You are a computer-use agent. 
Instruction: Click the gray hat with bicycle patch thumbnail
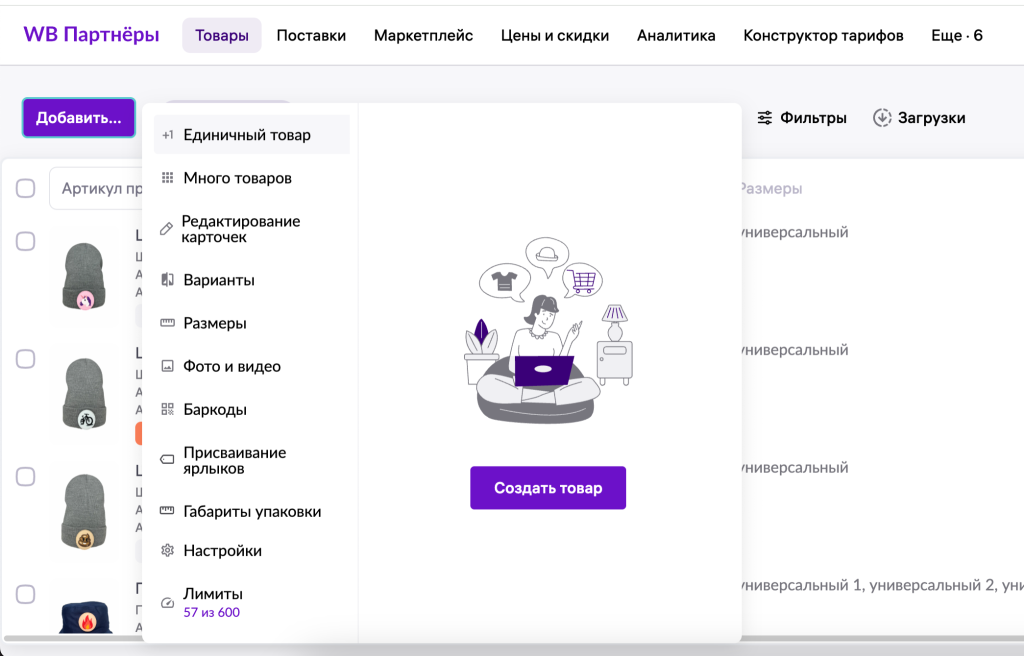(84, 393)
